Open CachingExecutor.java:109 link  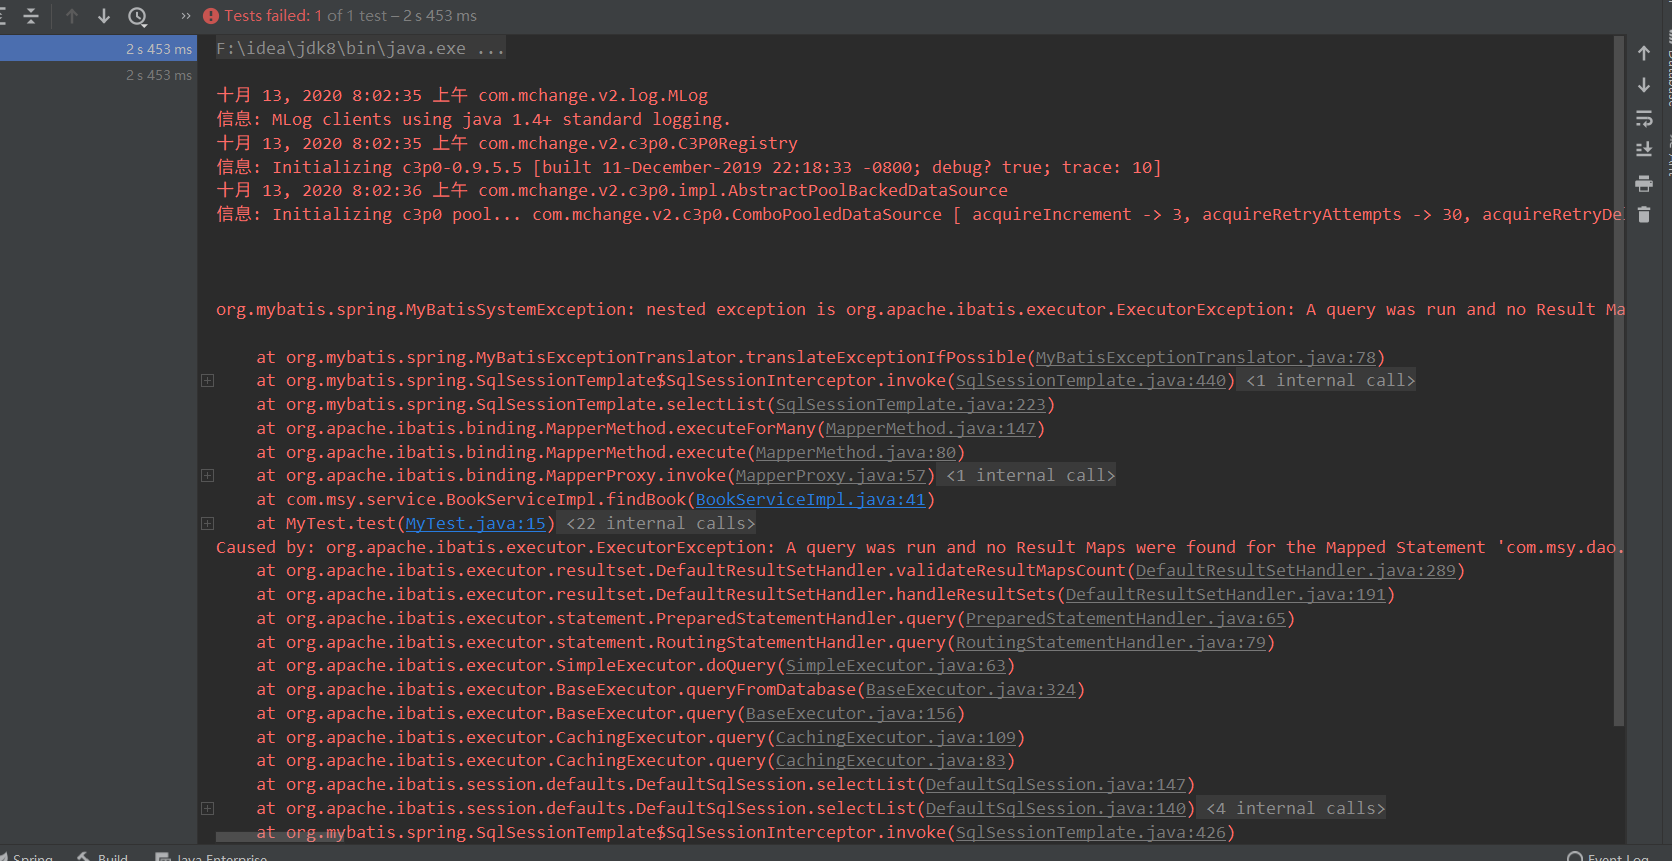point(895,737)
